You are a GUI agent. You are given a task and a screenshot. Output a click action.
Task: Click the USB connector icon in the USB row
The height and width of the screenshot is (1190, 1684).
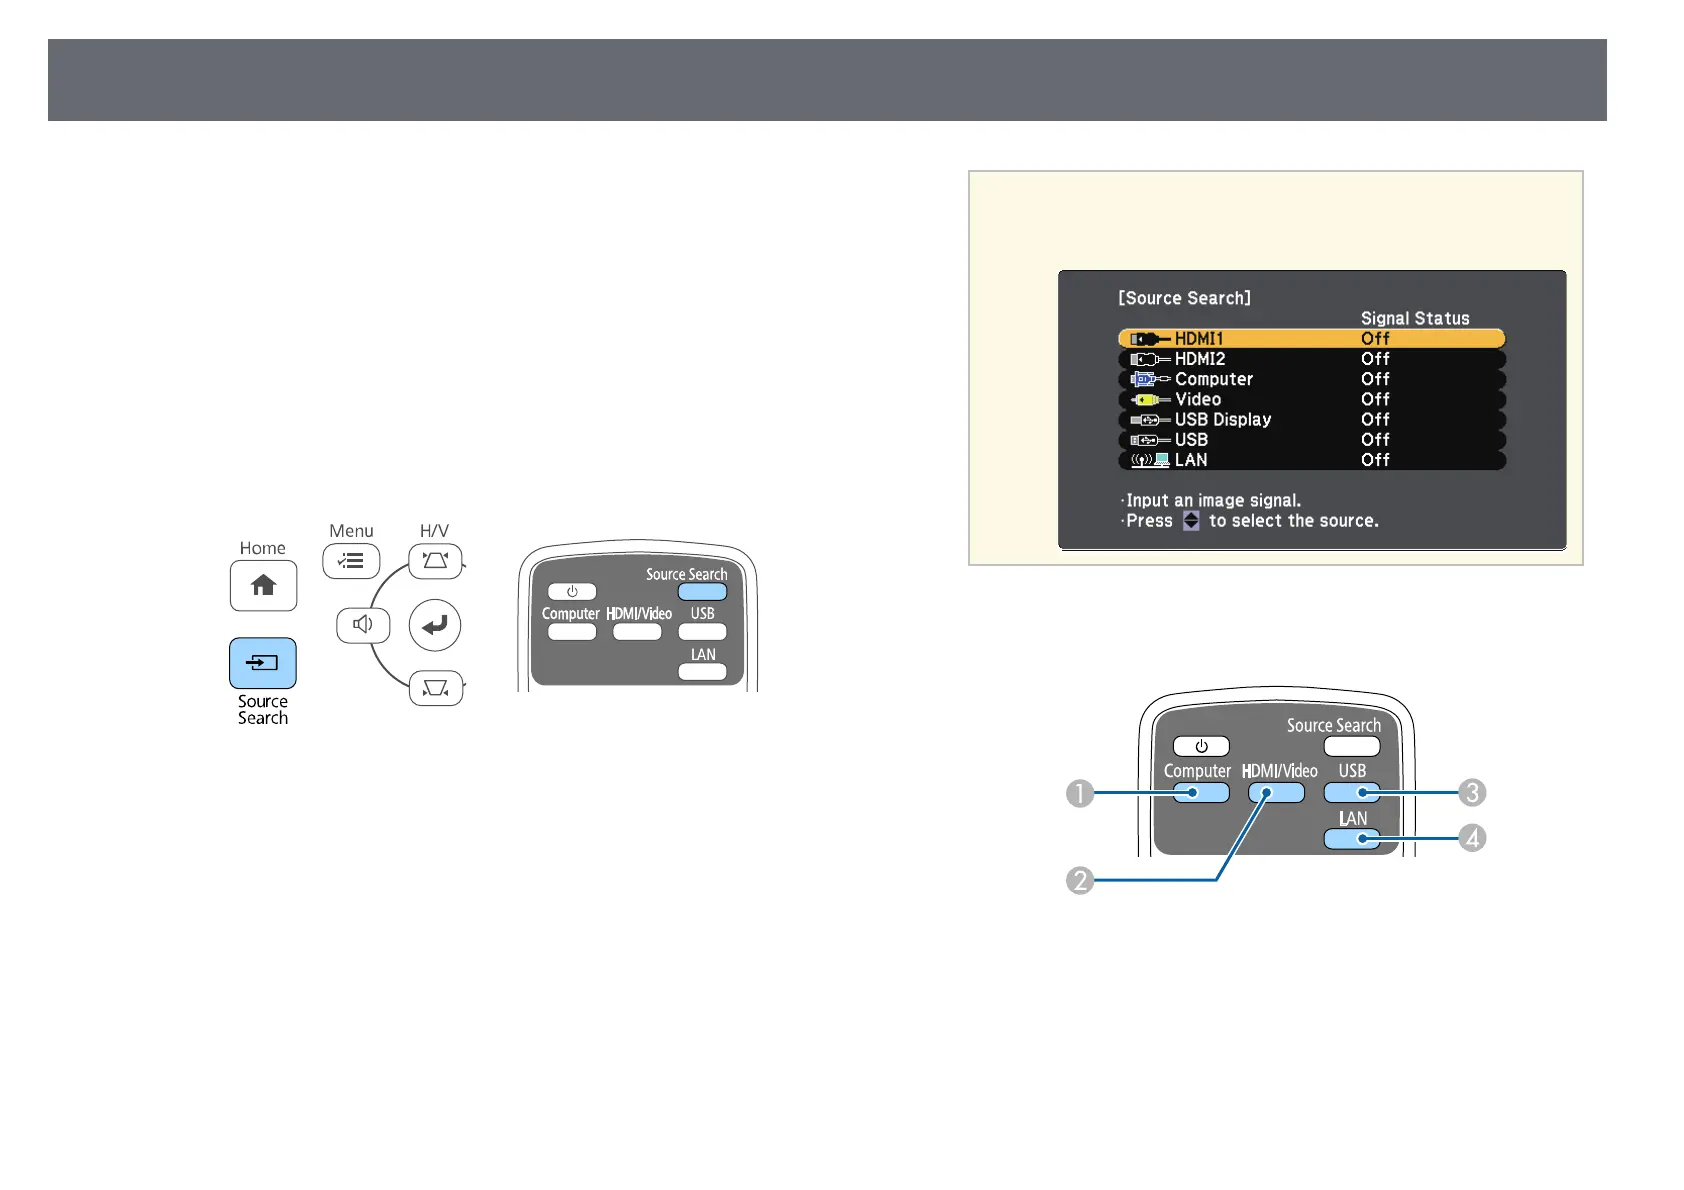point(1150,440)
